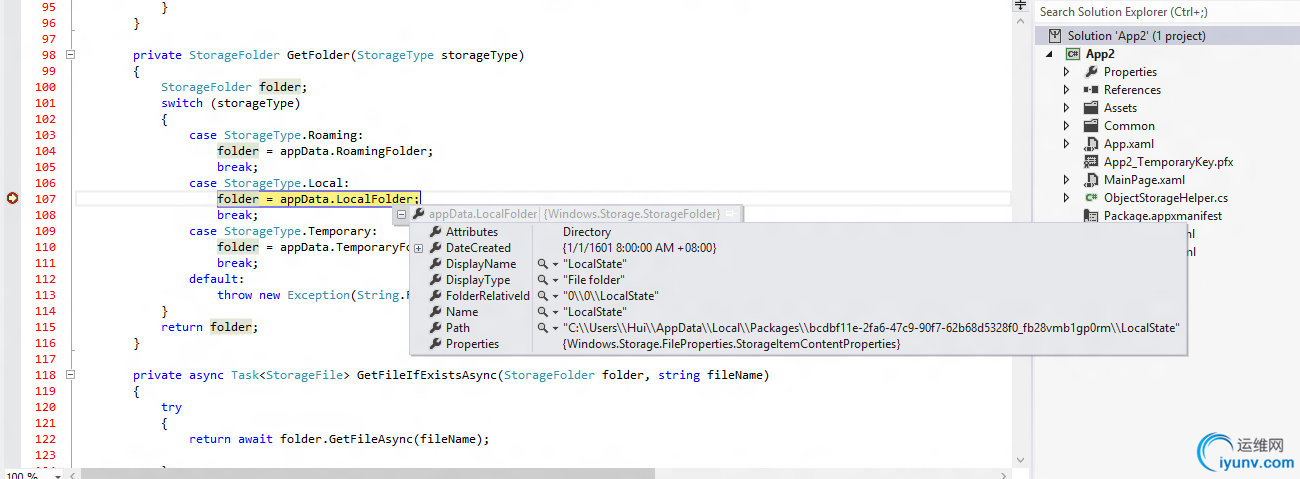The width and height of the screenshot is (1300, 479).
Task: Click the References icon in Solution Explorer
Action: coord(1091,90)
